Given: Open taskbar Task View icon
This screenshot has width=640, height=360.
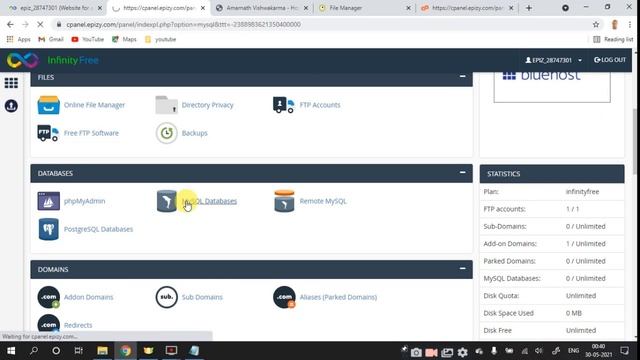Looking at the screenshot, I should 78,351.
